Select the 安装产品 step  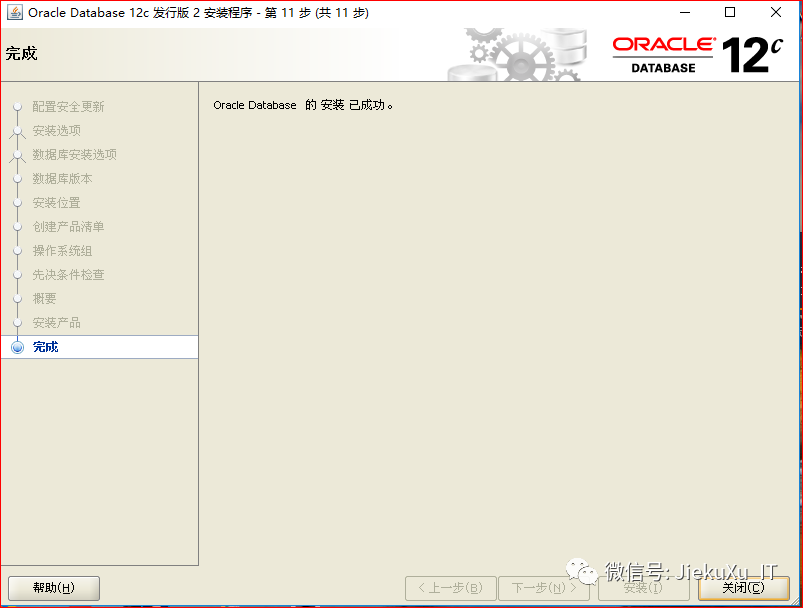click(56, 323)
